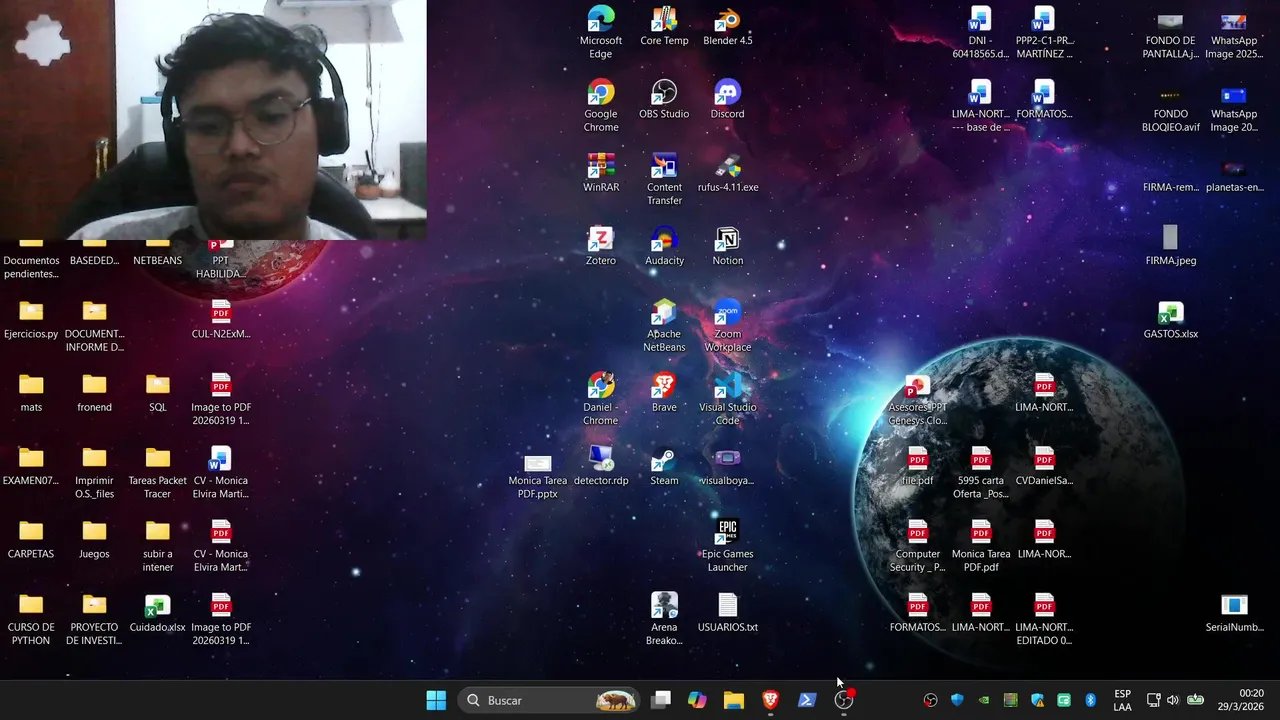
Task: Open Zoom Workplace shortcut
Action: coord(727,325)
